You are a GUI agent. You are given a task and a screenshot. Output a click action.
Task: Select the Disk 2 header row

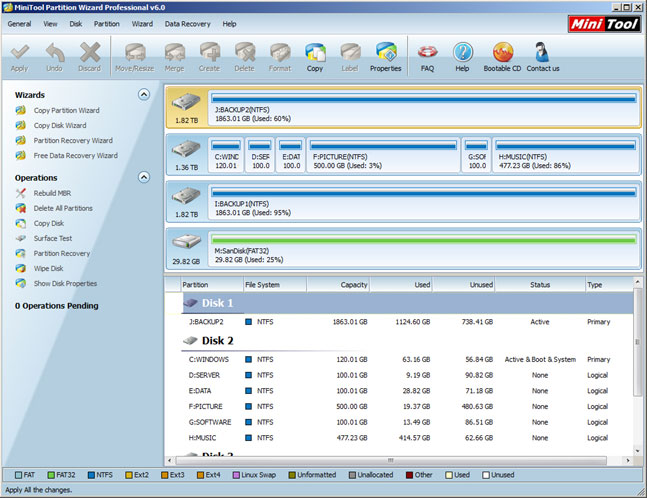click(407, 341)
